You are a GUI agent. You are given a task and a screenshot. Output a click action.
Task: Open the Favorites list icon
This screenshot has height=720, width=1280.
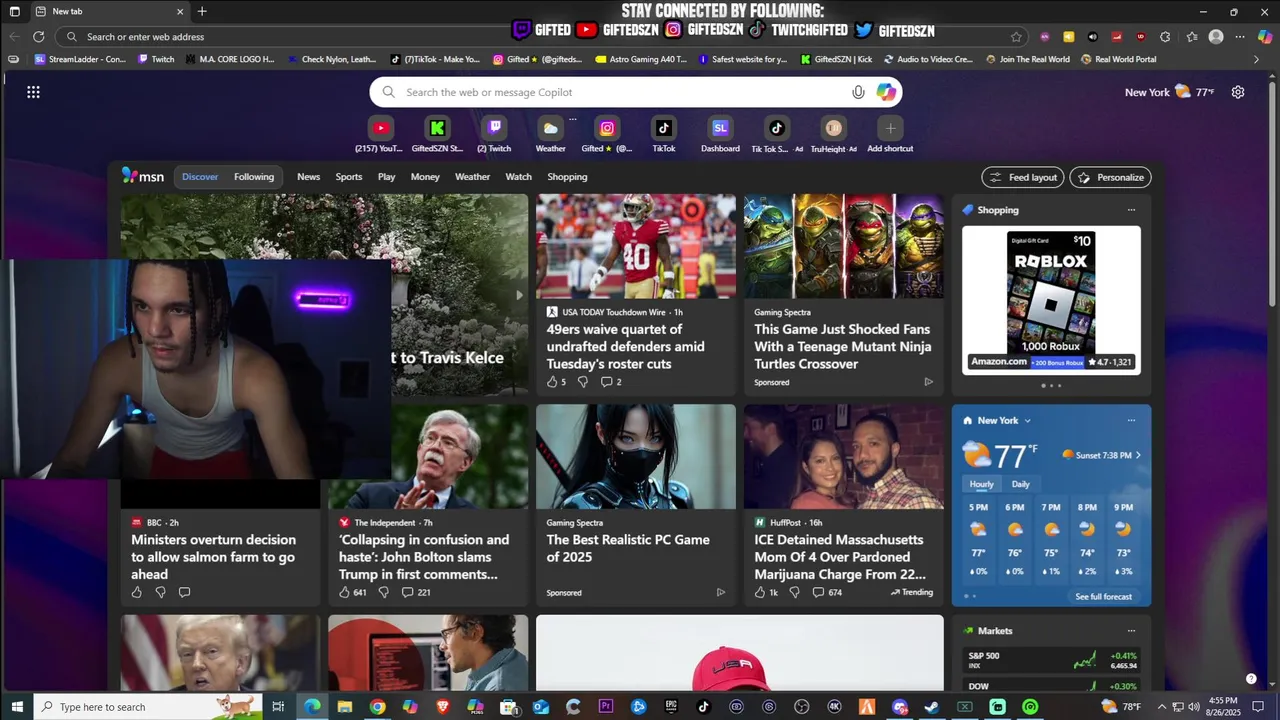tap(1192, 37)
